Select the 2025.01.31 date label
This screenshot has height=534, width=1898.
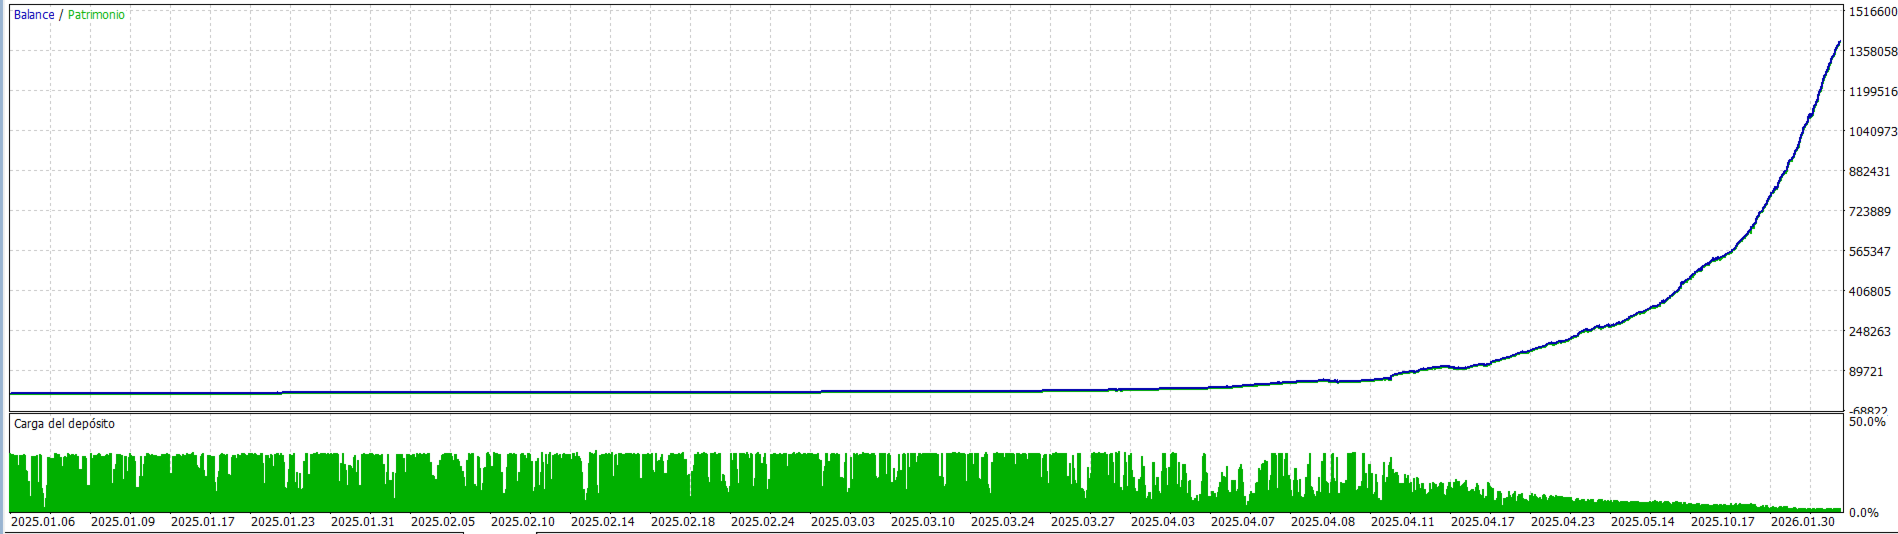tap(363, 522)
